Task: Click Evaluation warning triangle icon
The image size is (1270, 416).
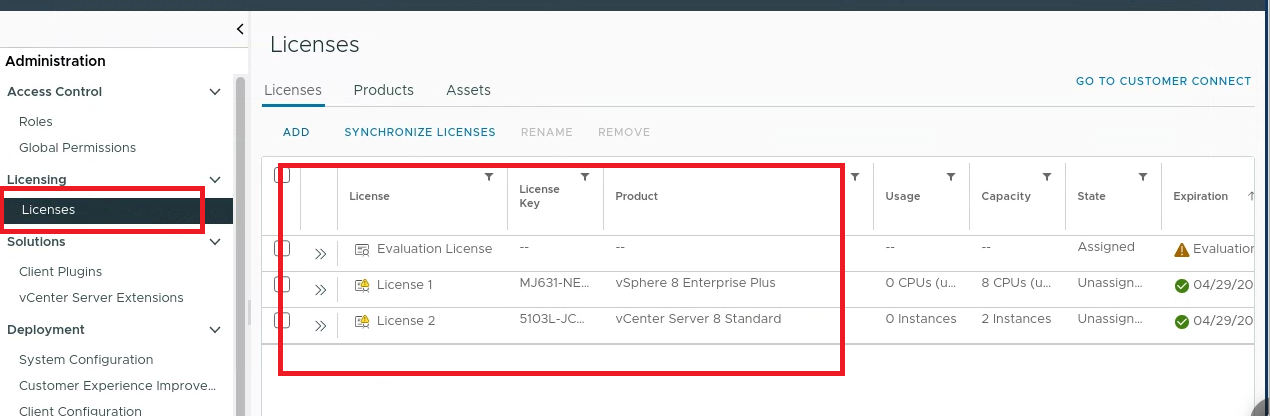Action: (1182, 249)
